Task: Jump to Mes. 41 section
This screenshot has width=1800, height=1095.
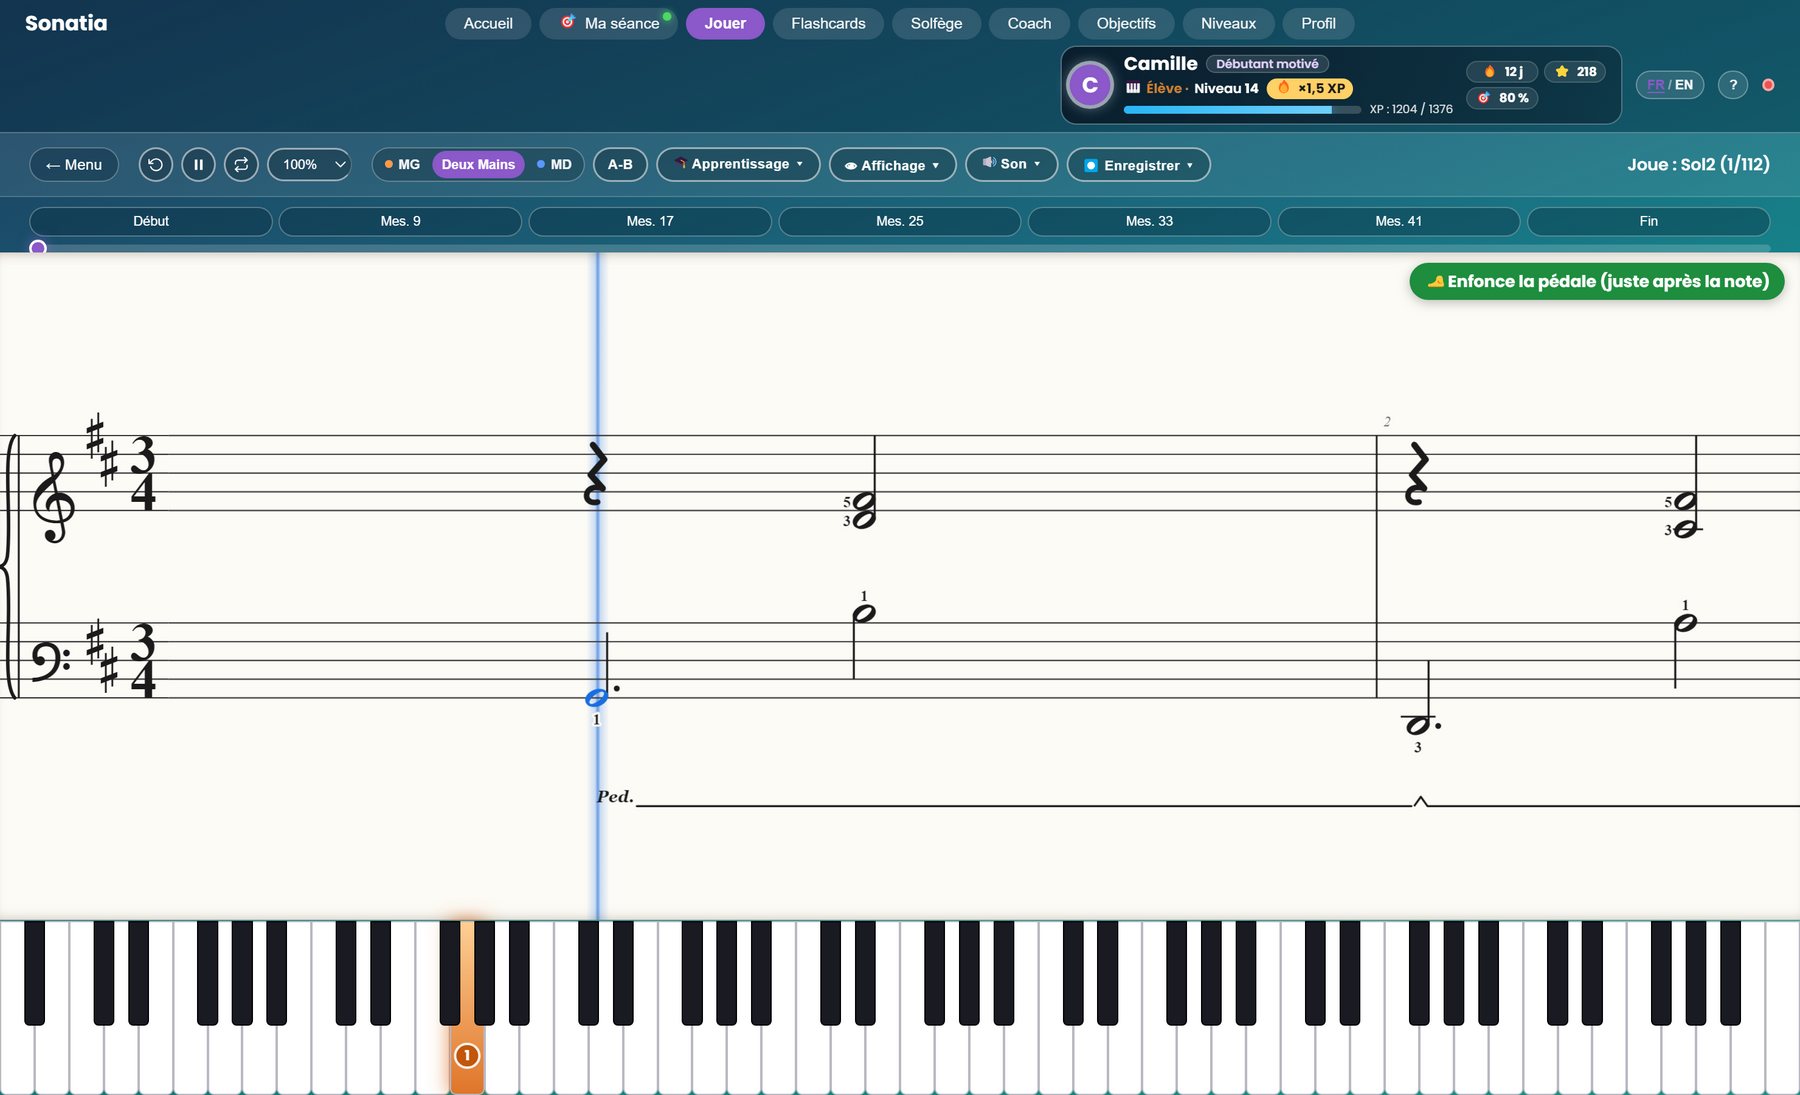Action: click(x=1399, y=221)
